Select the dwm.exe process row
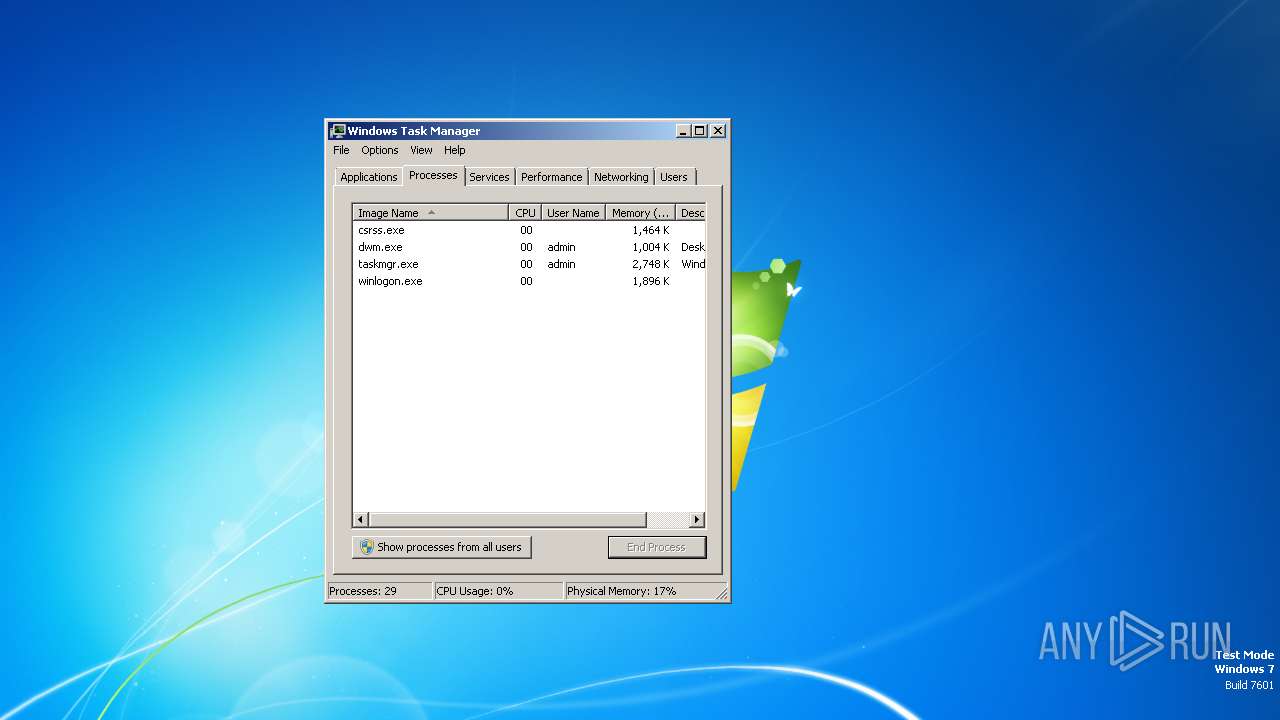The width and height of the screenshot is (1280, 720). click(x=529, y=247)
